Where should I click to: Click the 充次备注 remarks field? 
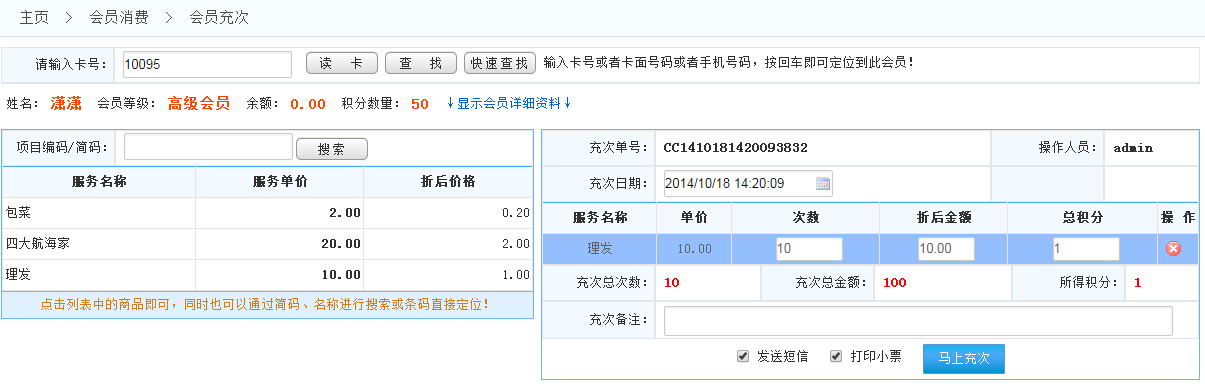[918, 321]
